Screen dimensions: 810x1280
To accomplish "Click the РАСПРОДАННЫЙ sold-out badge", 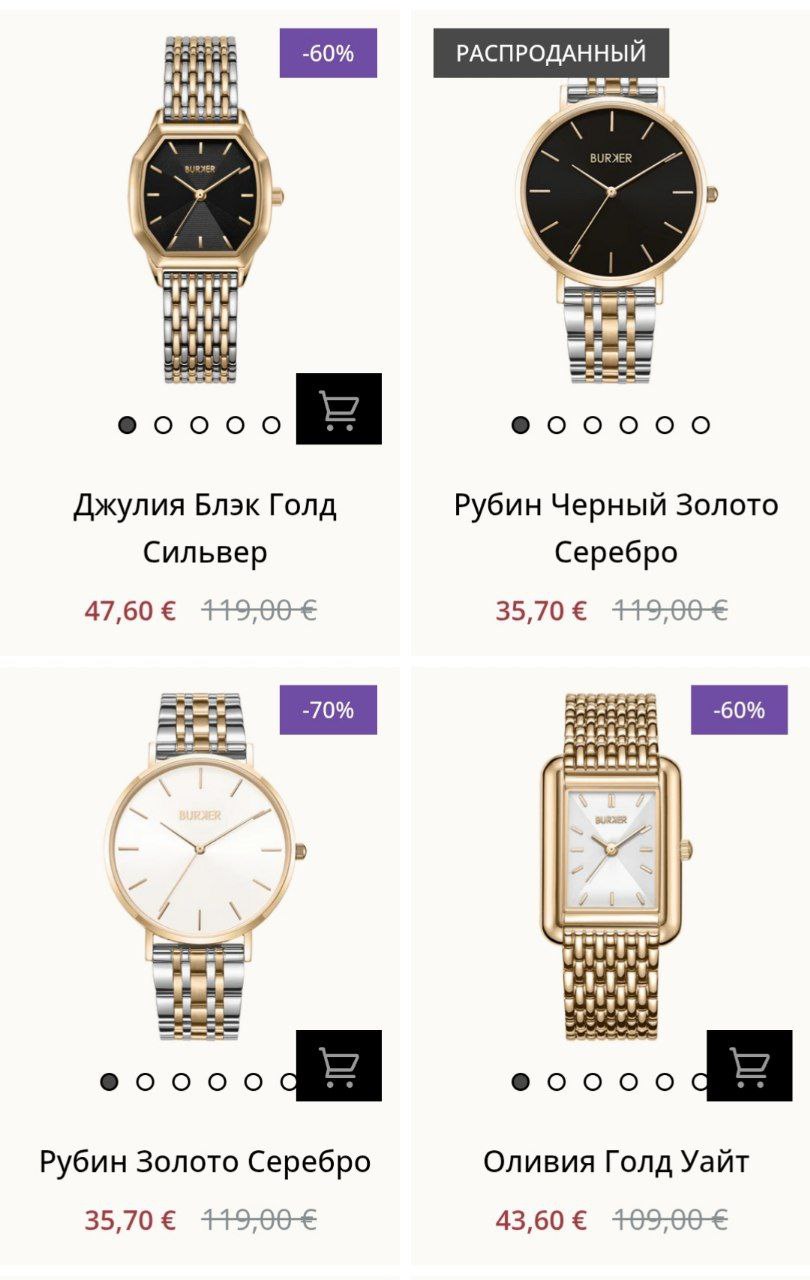I will 551,53.
